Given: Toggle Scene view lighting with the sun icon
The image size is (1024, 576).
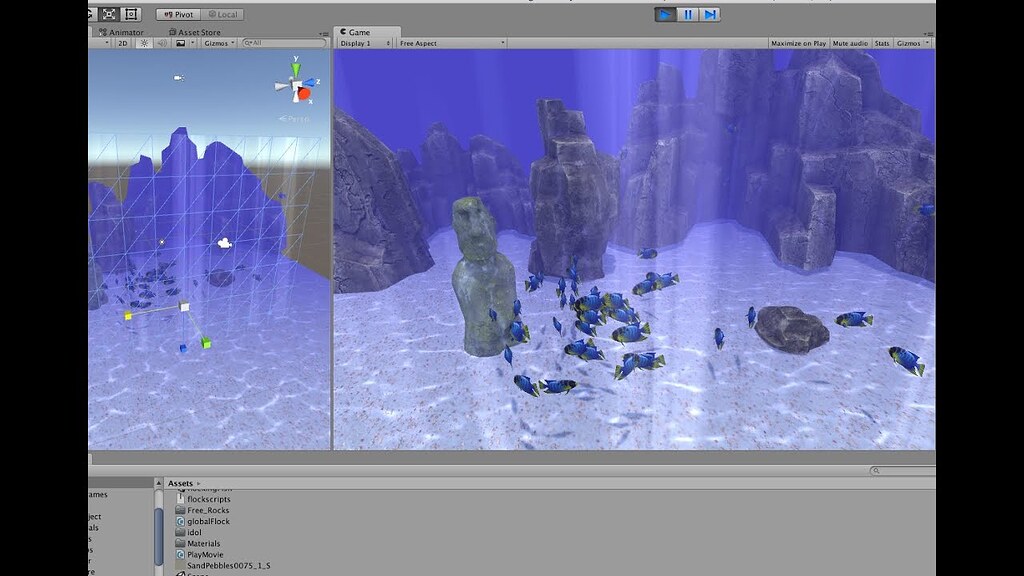Looking at the screenshot, I should pos(145,43).
